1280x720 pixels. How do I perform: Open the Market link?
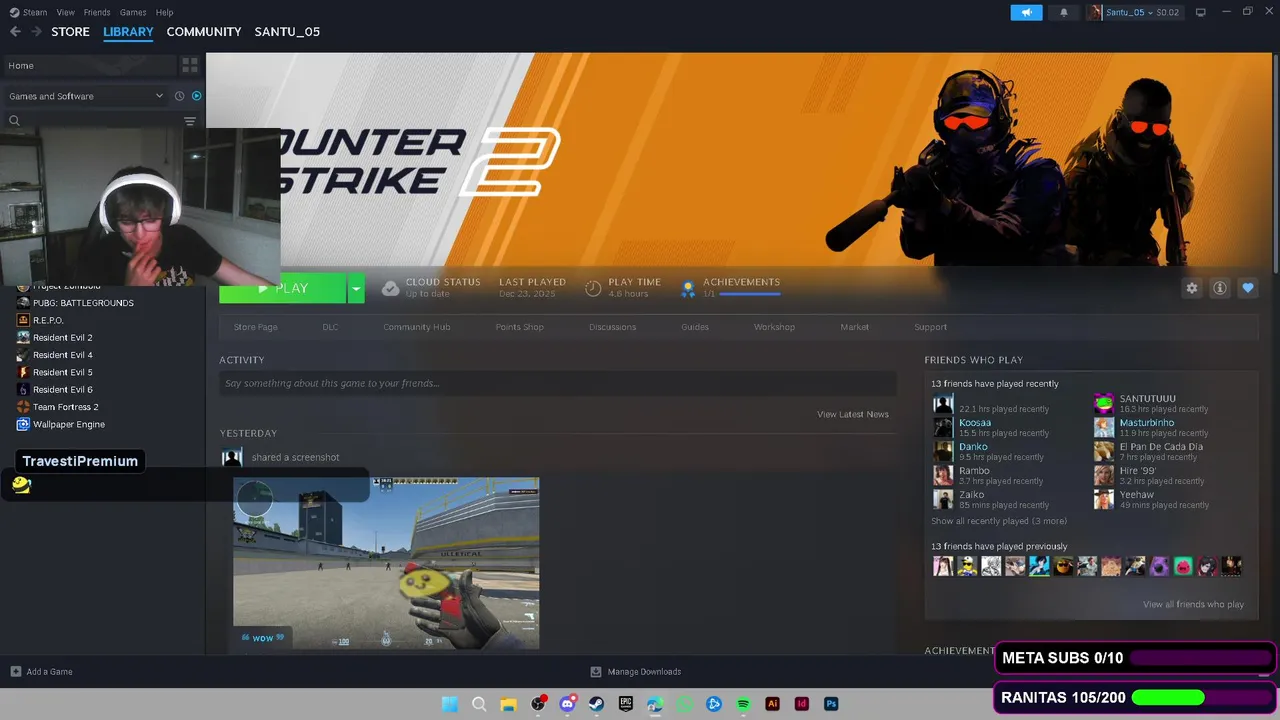point(855,327)
